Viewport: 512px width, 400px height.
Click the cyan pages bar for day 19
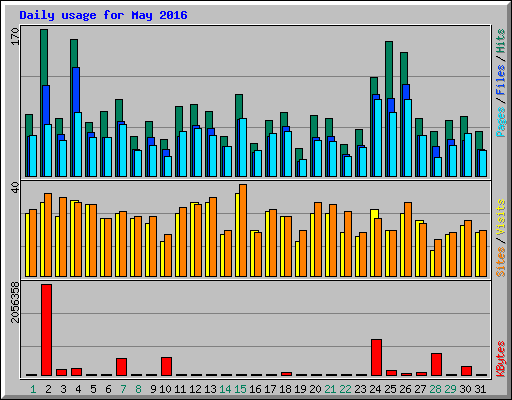coord(303,168)
